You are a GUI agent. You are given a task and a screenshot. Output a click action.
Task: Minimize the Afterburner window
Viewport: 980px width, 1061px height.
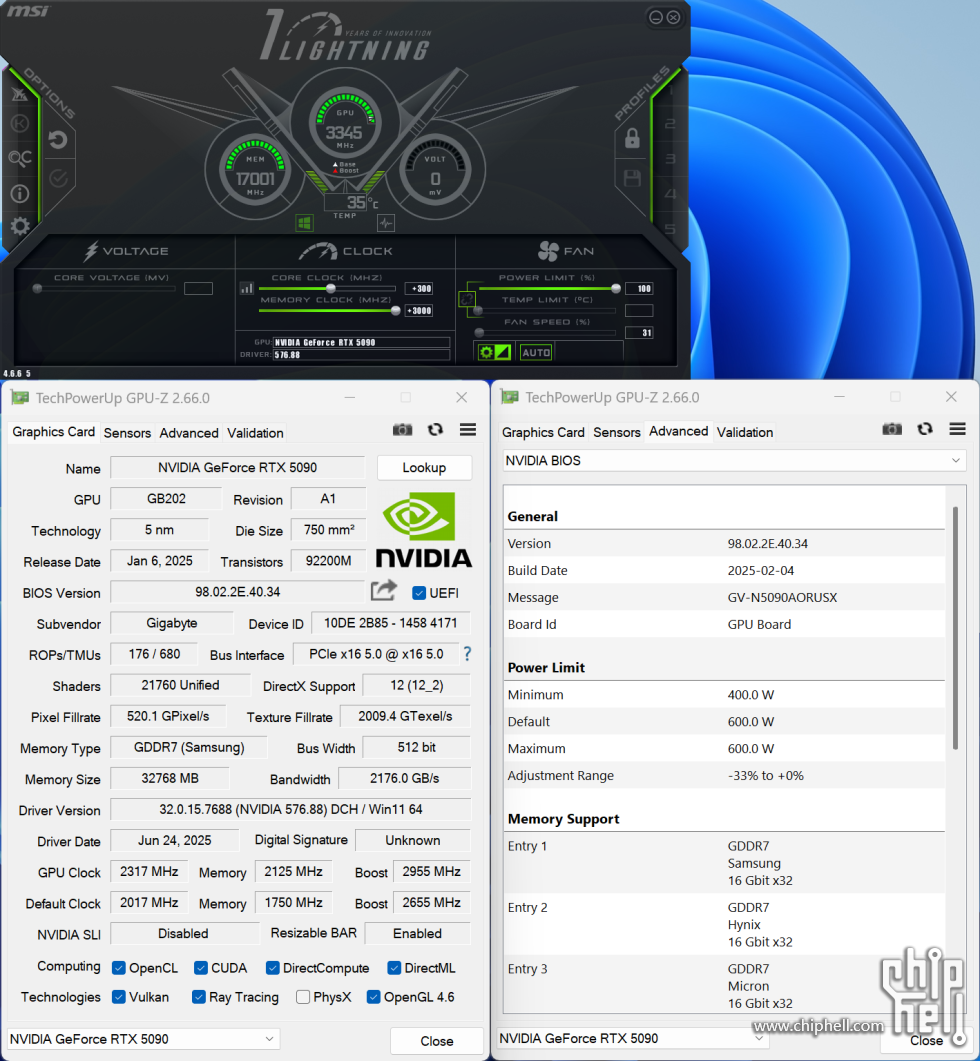click(655, 17)
